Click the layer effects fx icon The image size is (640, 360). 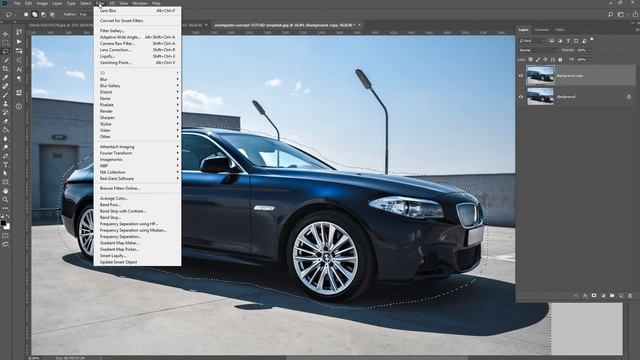585,296
